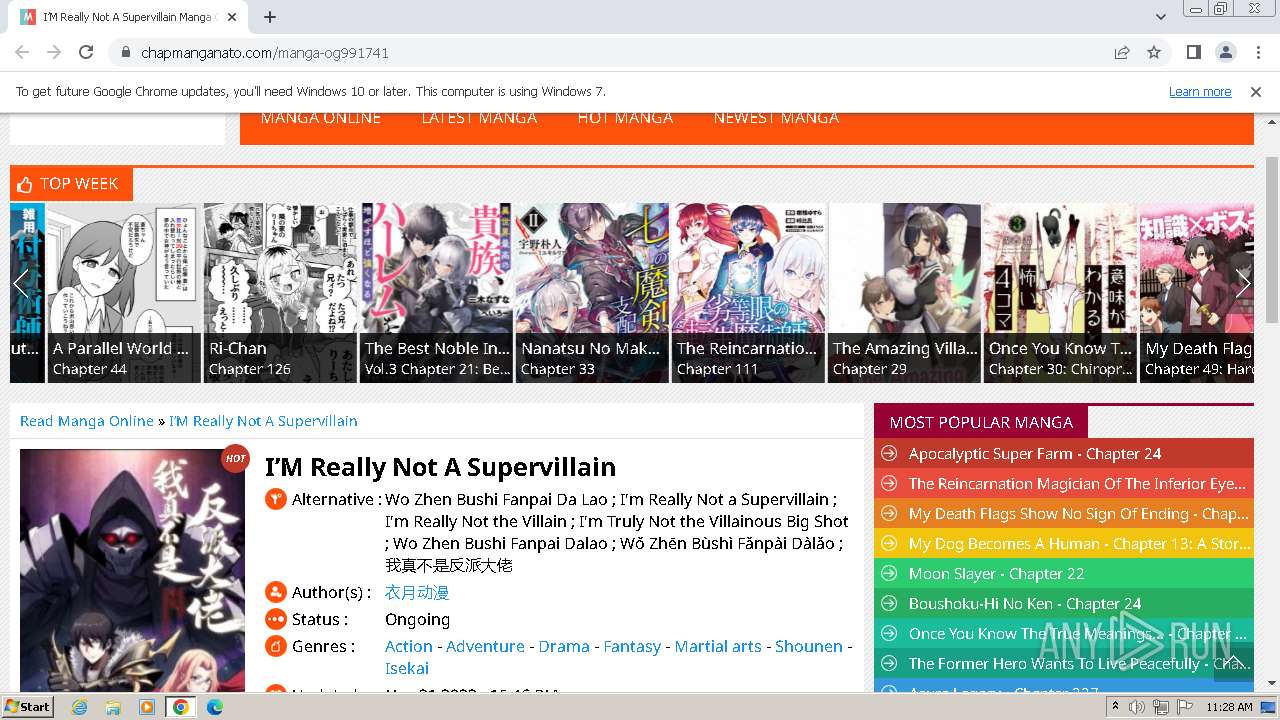Show hidden system tray icons
Viewport: 1280px width, 720px height.
tap(1116, 707)
